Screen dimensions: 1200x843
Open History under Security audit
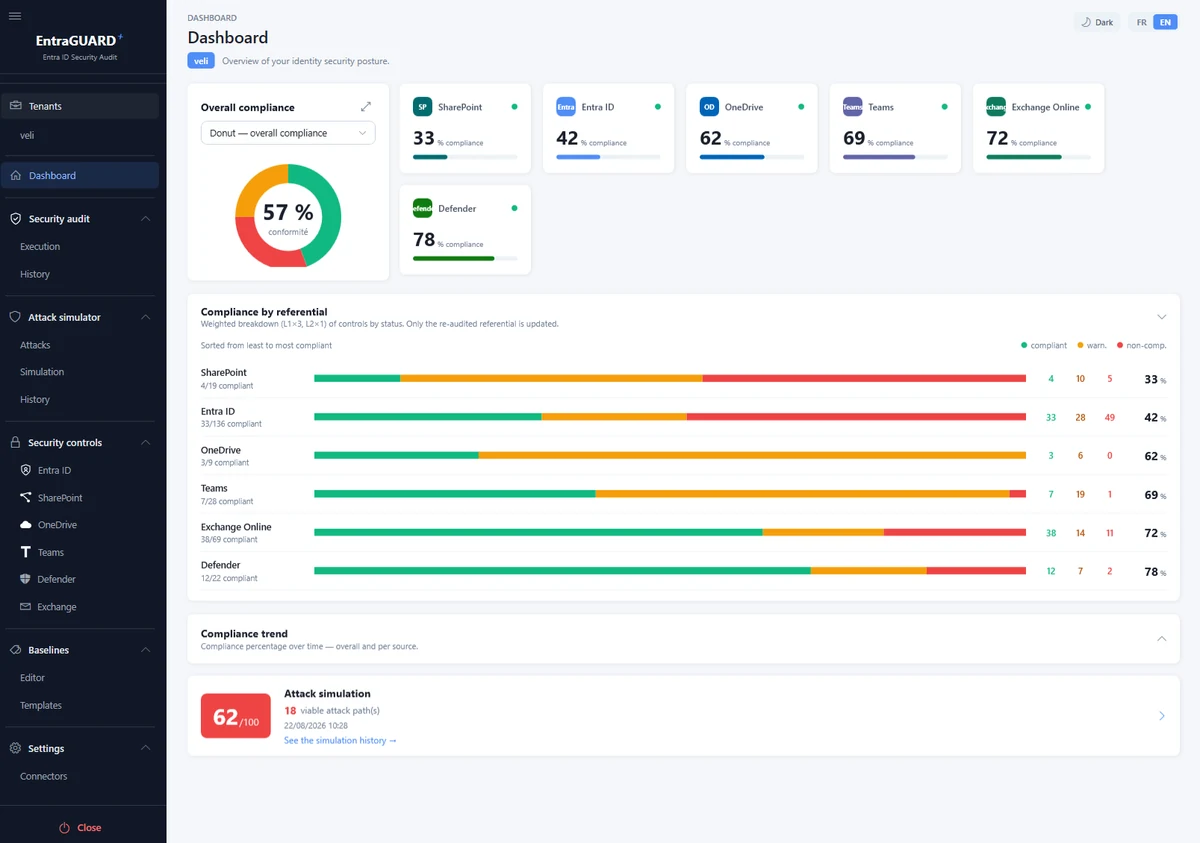click(x=35, y=274)
